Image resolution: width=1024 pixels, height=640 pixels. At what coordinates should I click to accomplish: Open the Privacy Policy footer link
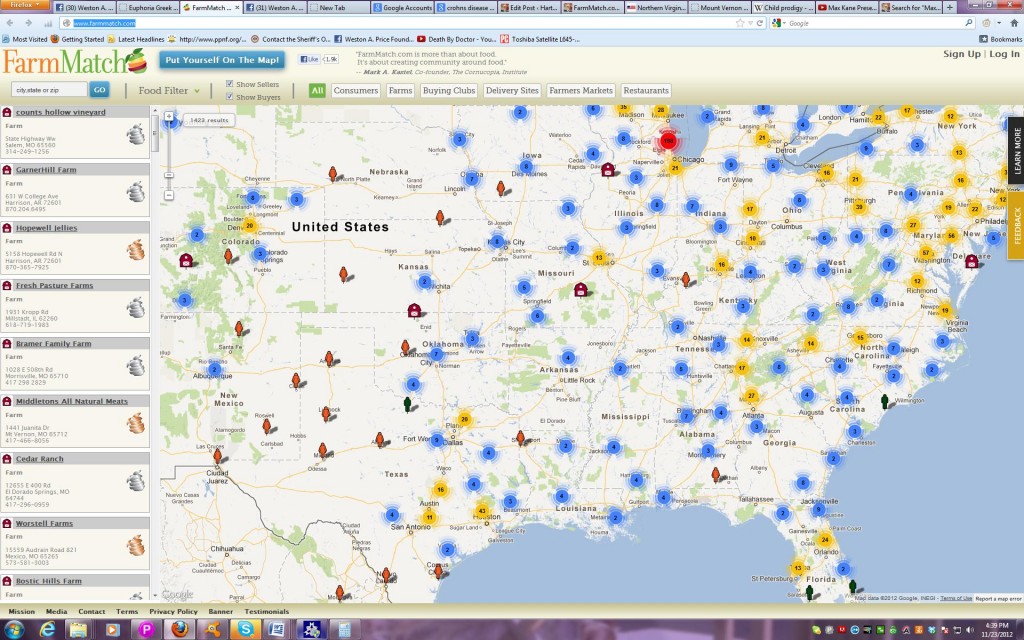[173, 612]
